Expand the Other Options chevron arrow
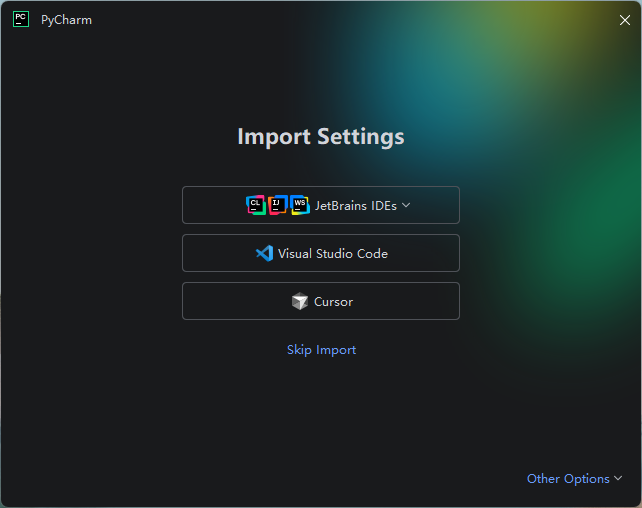This screenshot has height=508, width=642. tap(618, 479)
